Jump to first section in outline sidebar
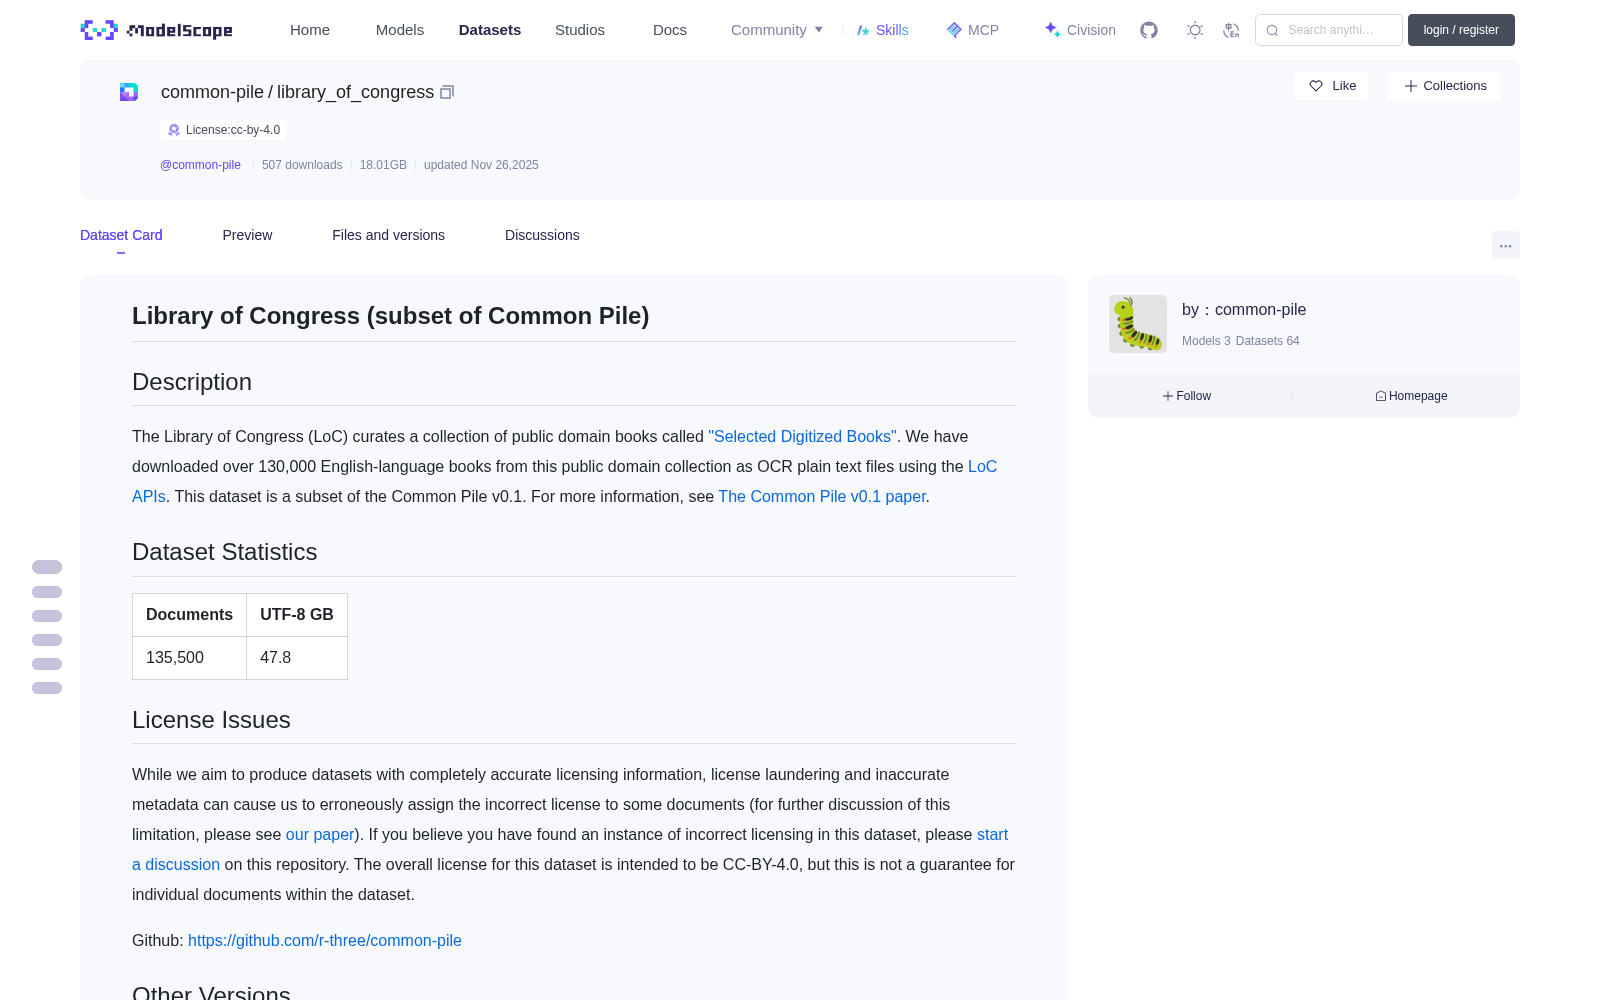 47,567
